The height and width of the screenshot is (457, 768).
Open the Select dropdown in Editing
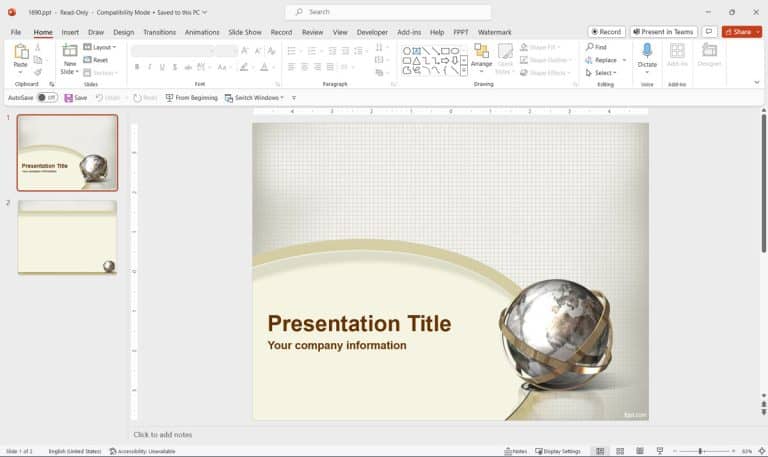[601, 72]
